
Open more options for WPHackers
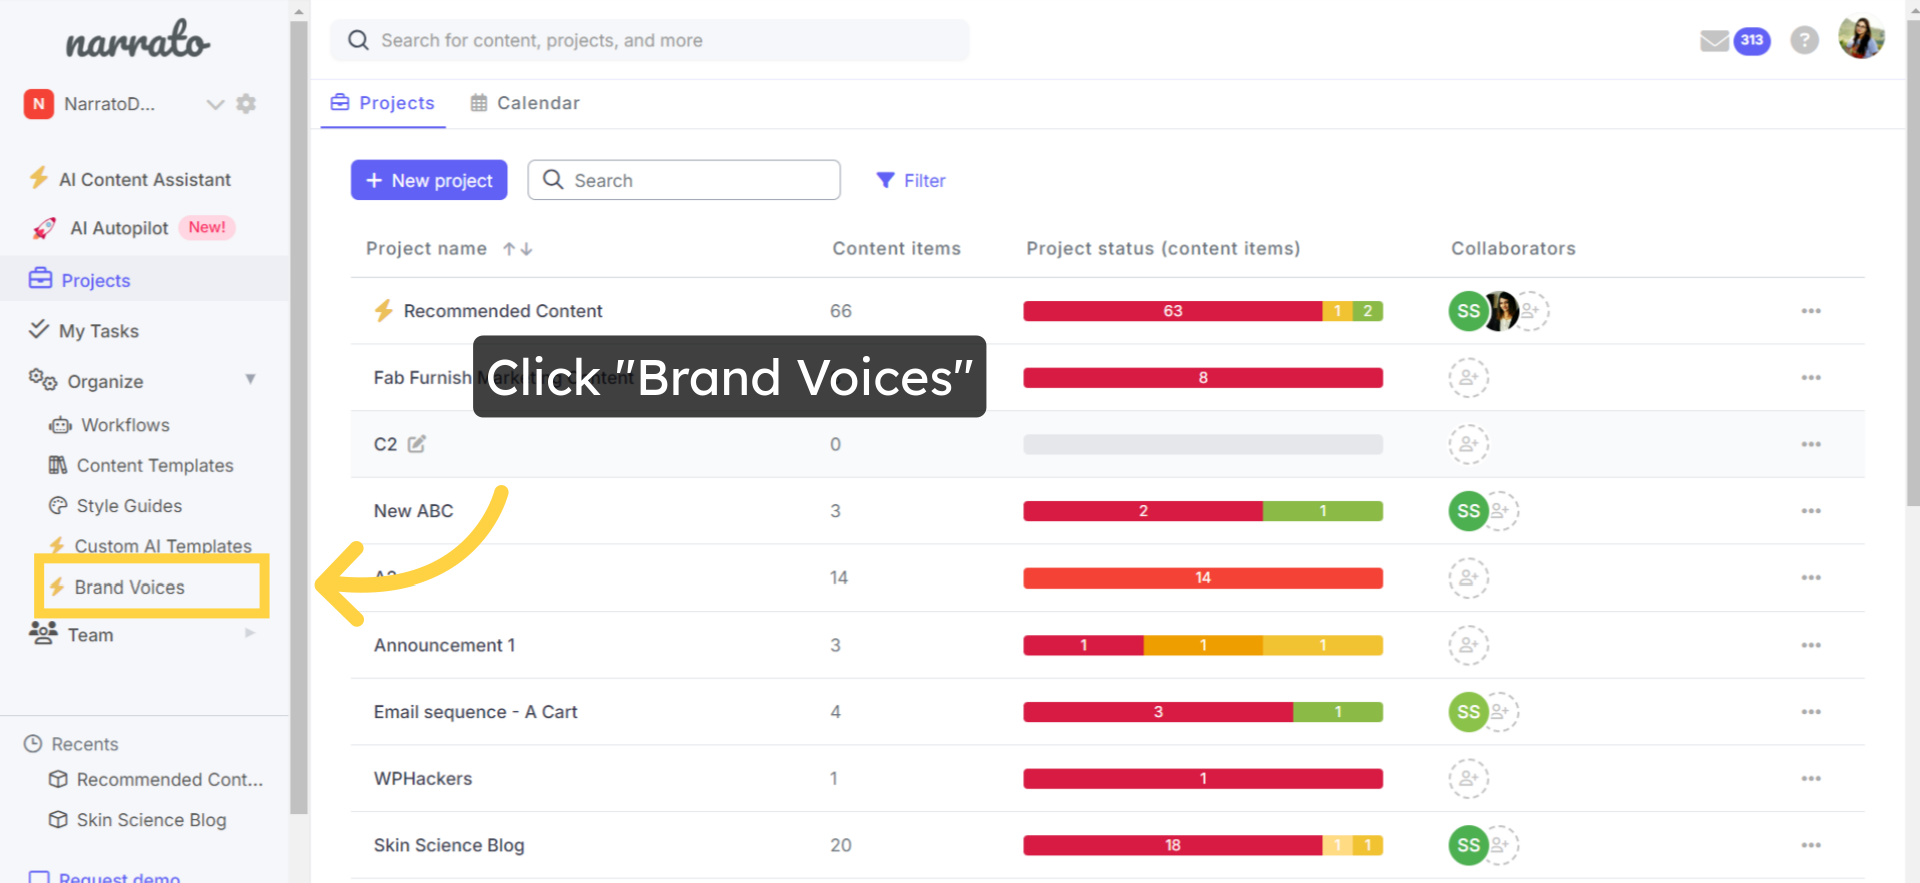click(x=1811, y=778)
